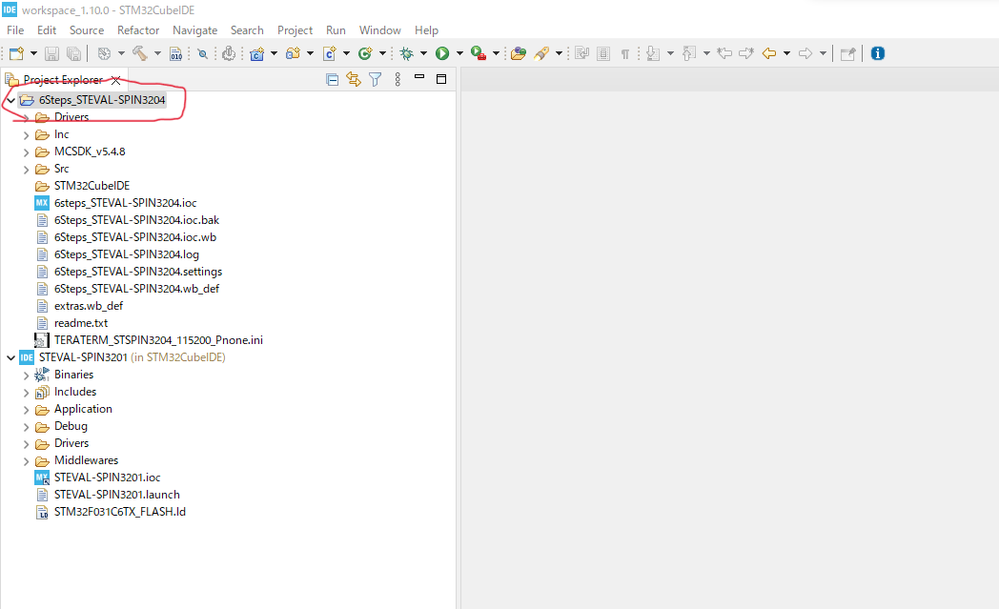Click the External Tools run icon
999x609 pixels.
(478, 54)
